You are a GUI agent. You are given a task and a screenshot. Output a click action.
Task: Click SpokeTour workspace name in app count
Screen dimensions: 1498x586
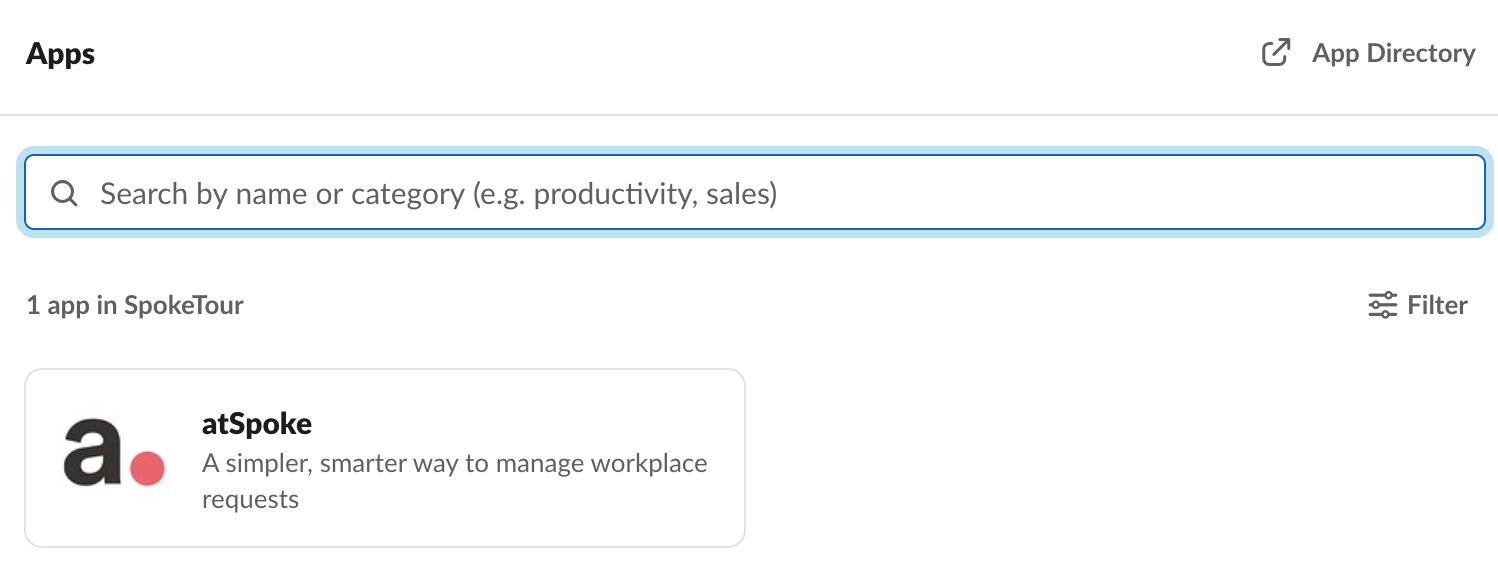tap(184, 305)
